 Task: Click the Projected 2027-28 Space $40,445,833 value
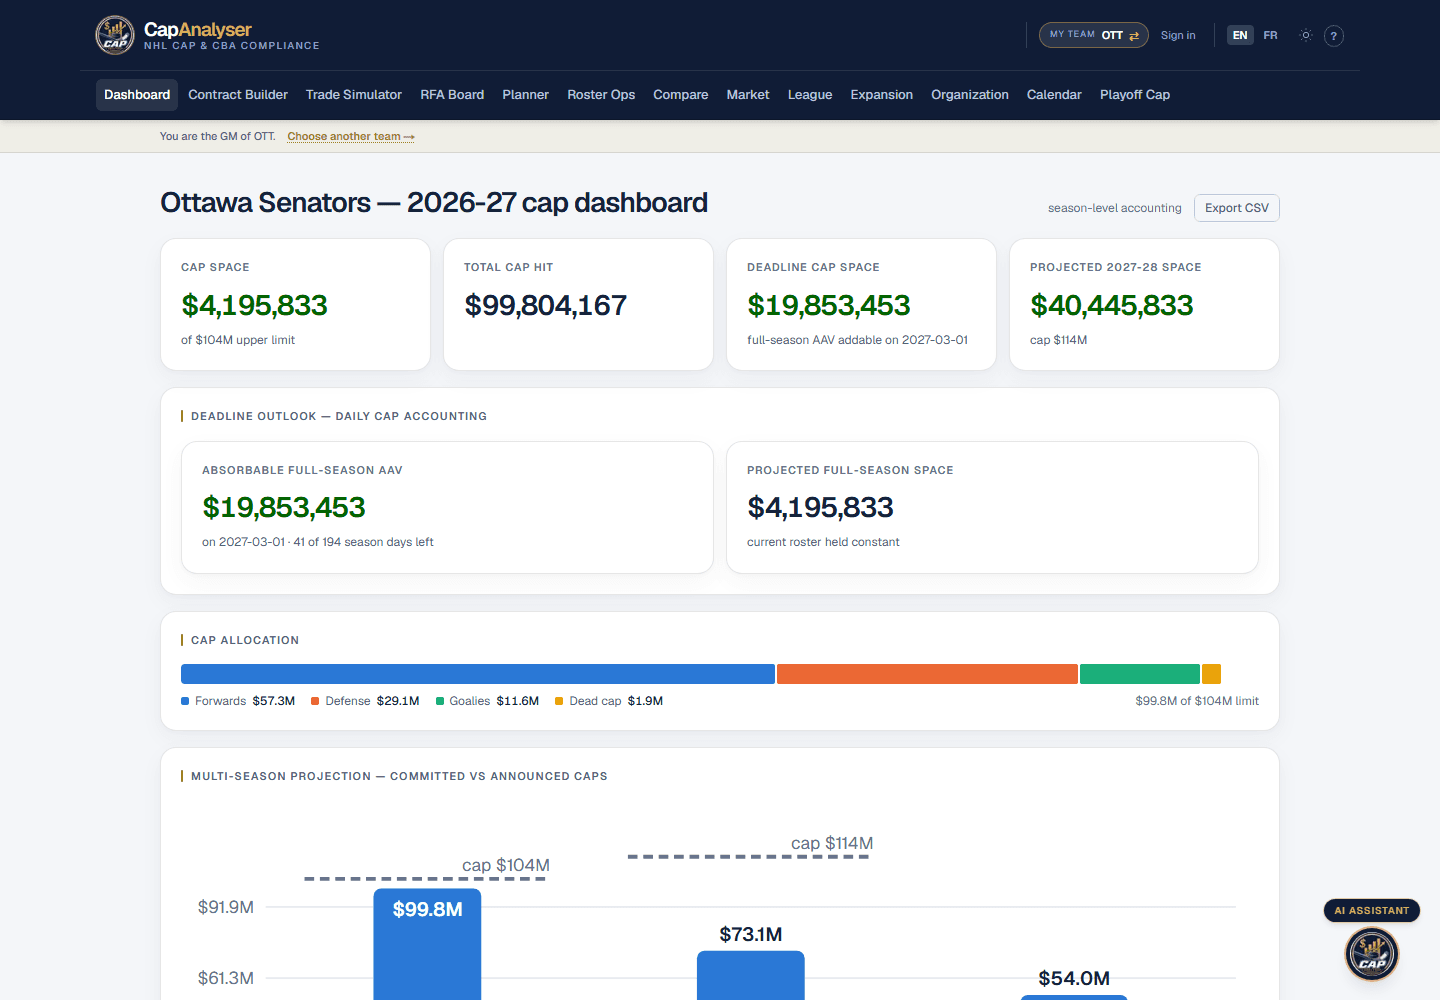1112,305
